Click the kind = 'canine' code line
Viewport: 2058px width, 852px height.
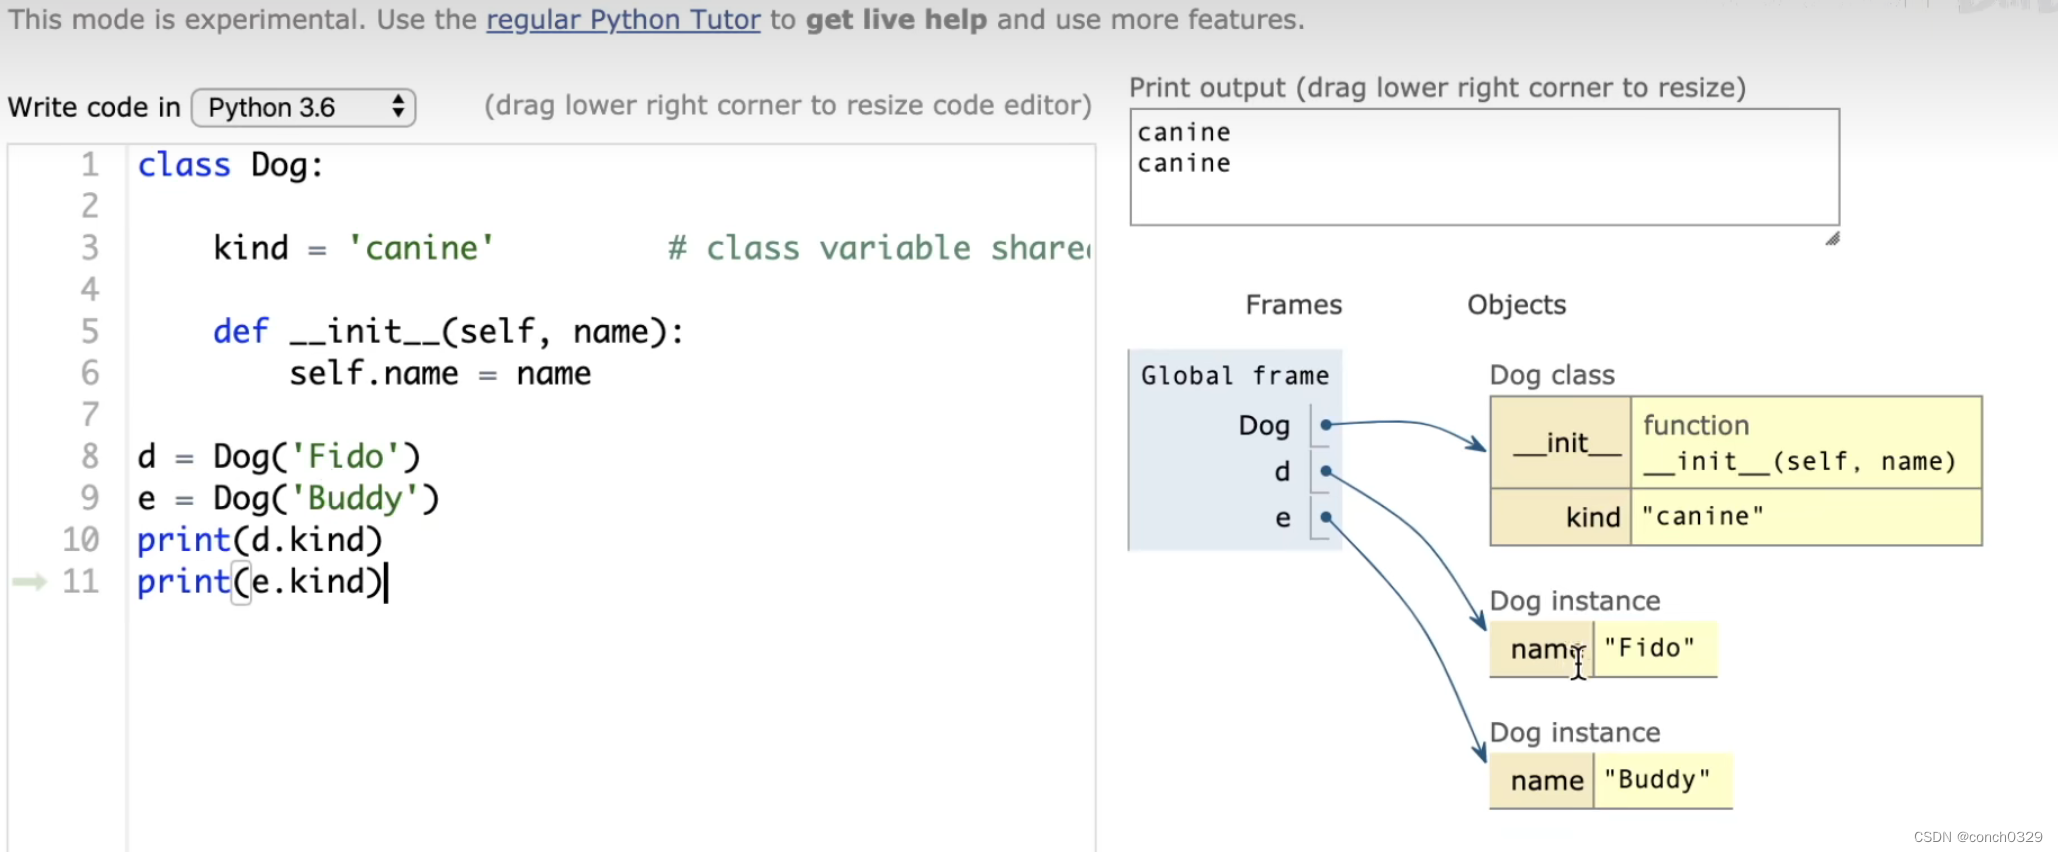(353, 248)
